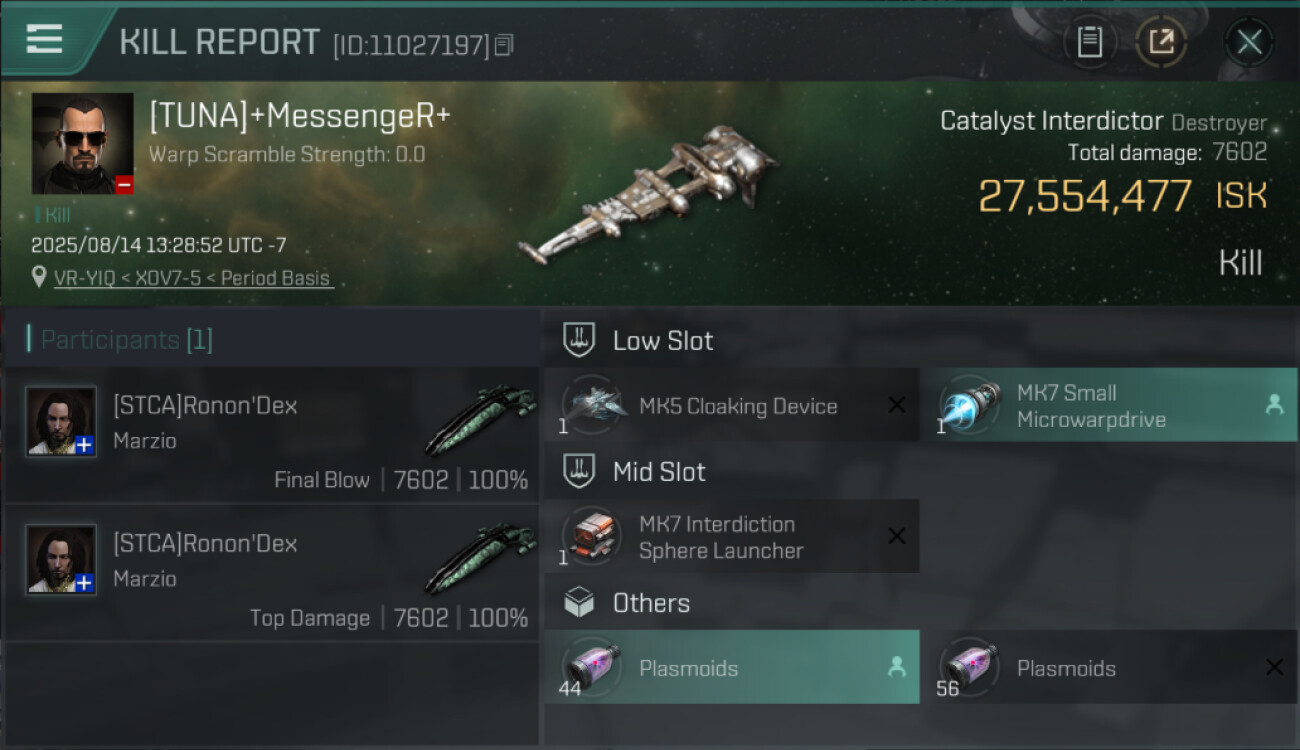Select the Participants tab header

coord(126,340)
